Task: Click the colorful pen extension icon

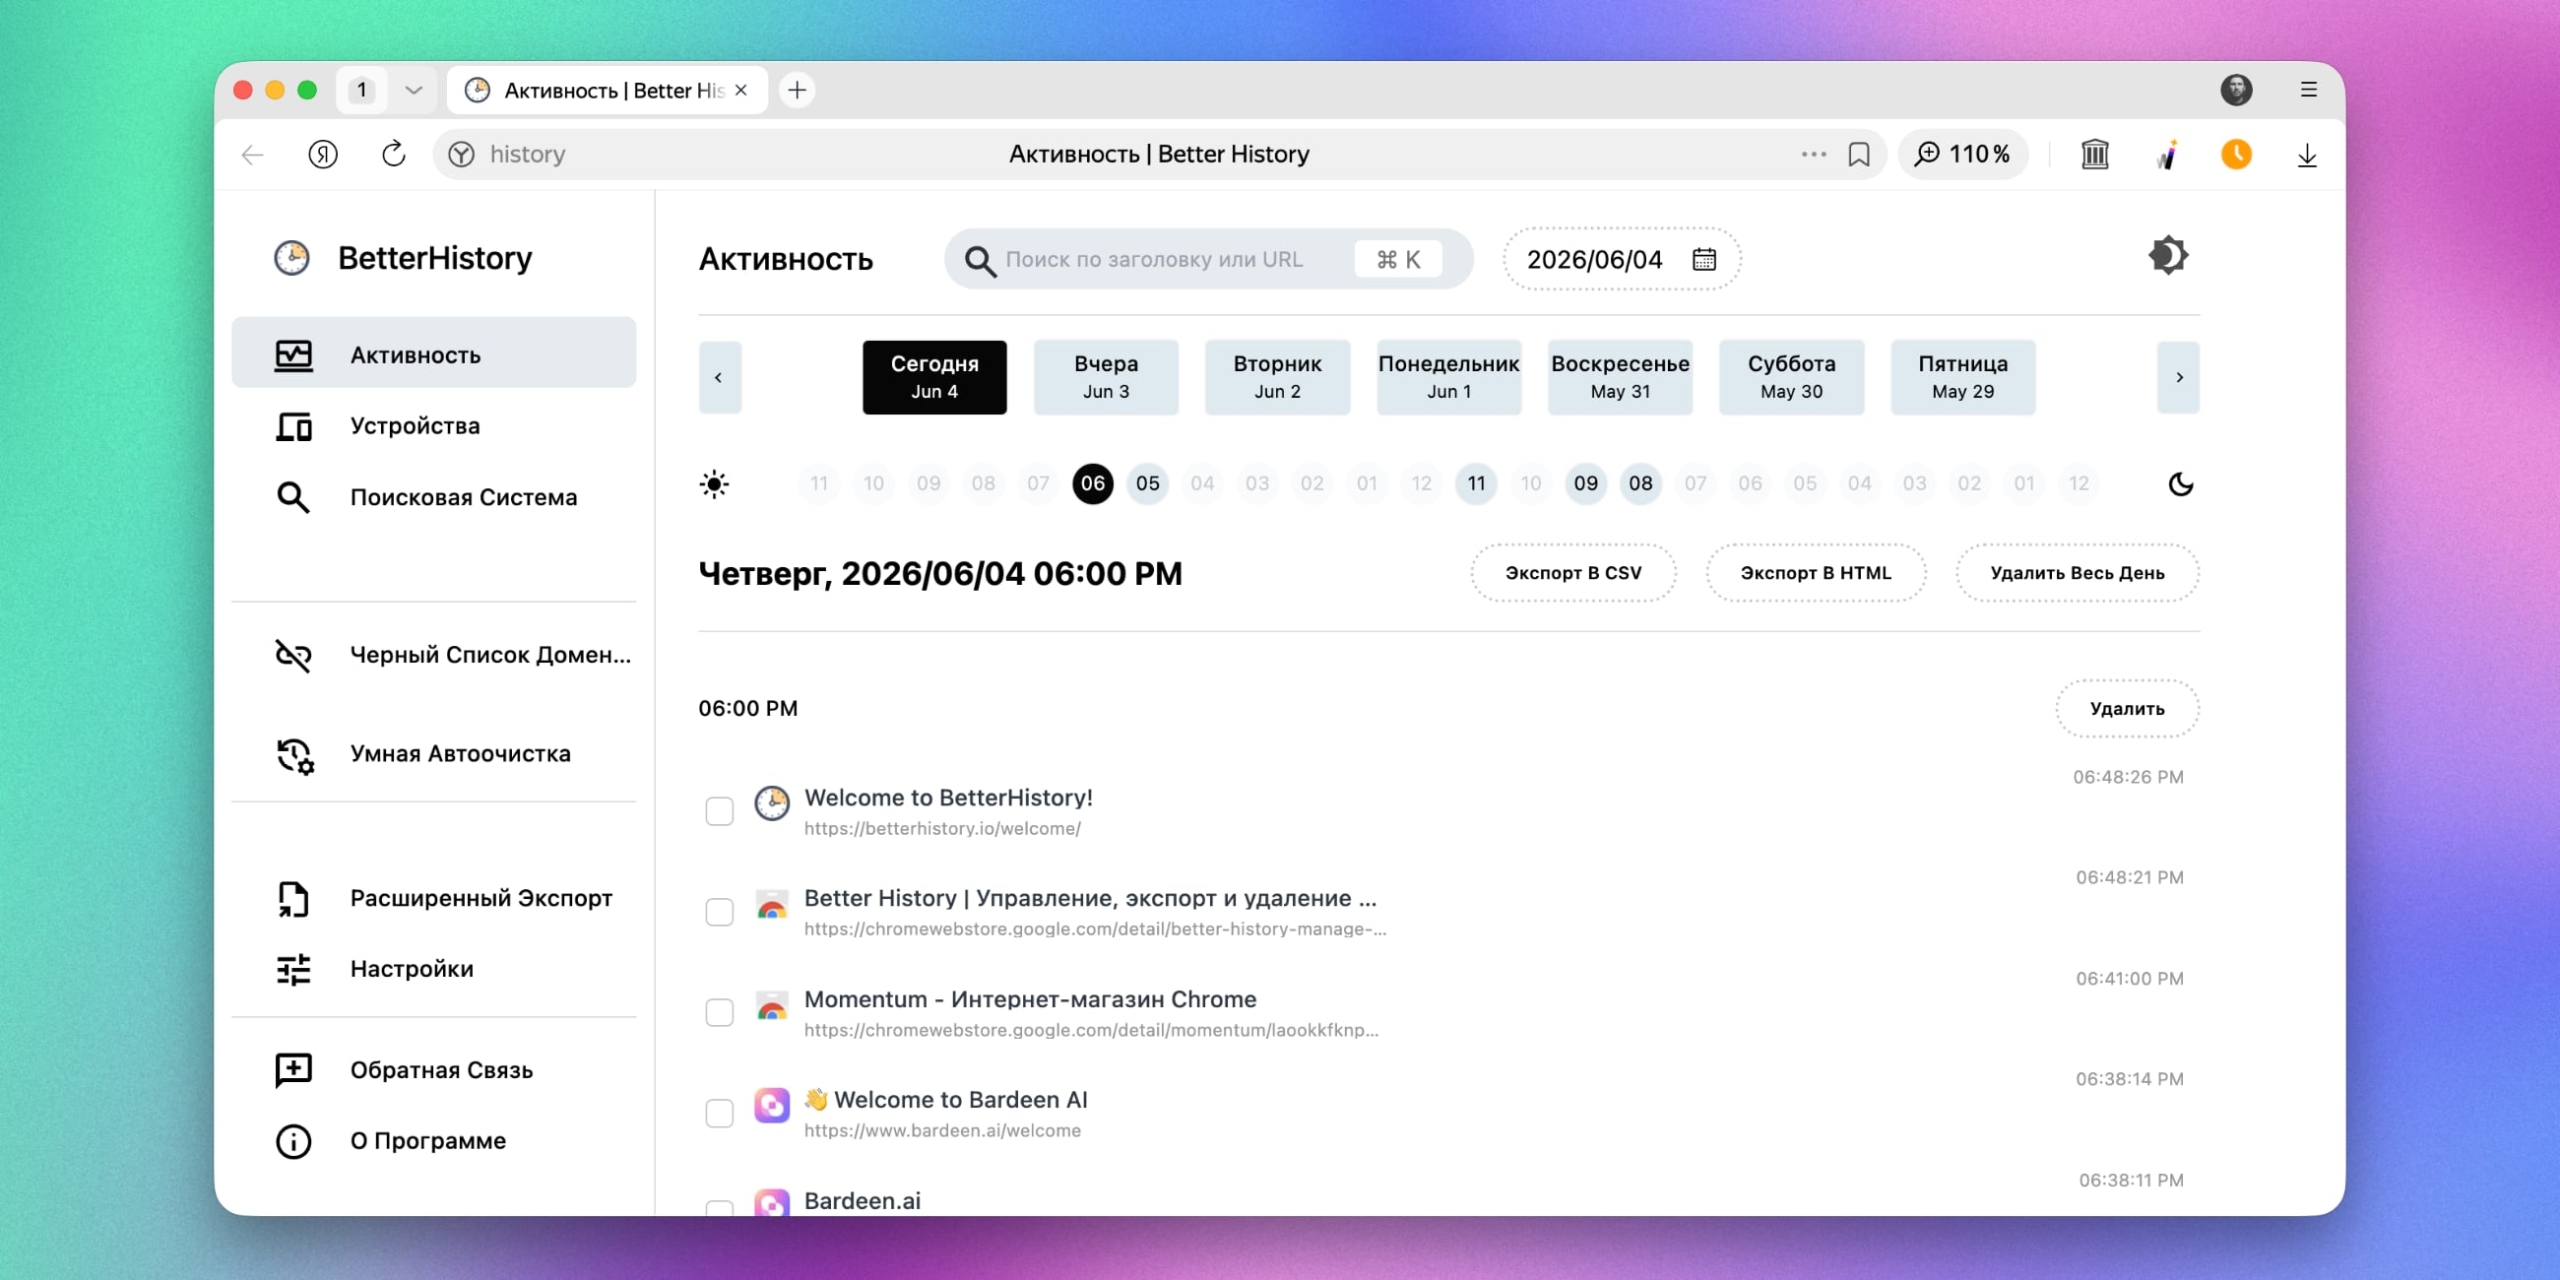Action: [2167, 154]
